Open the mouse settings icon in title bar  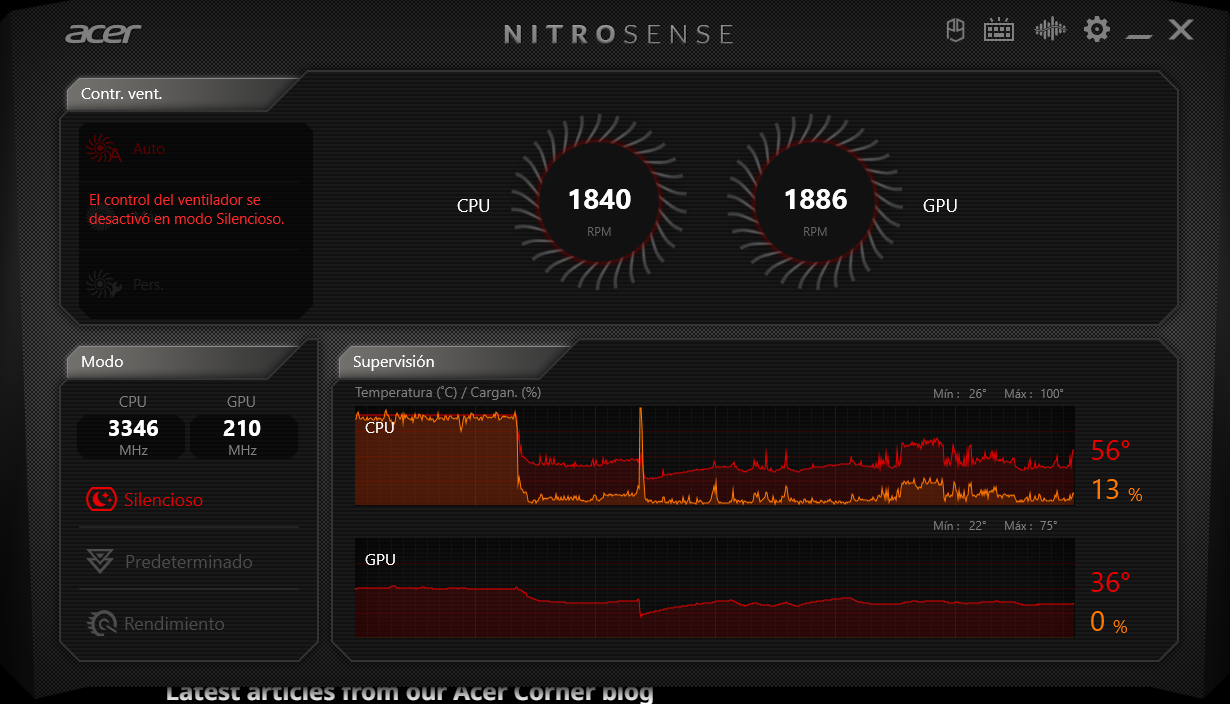(x=956, y=30)
